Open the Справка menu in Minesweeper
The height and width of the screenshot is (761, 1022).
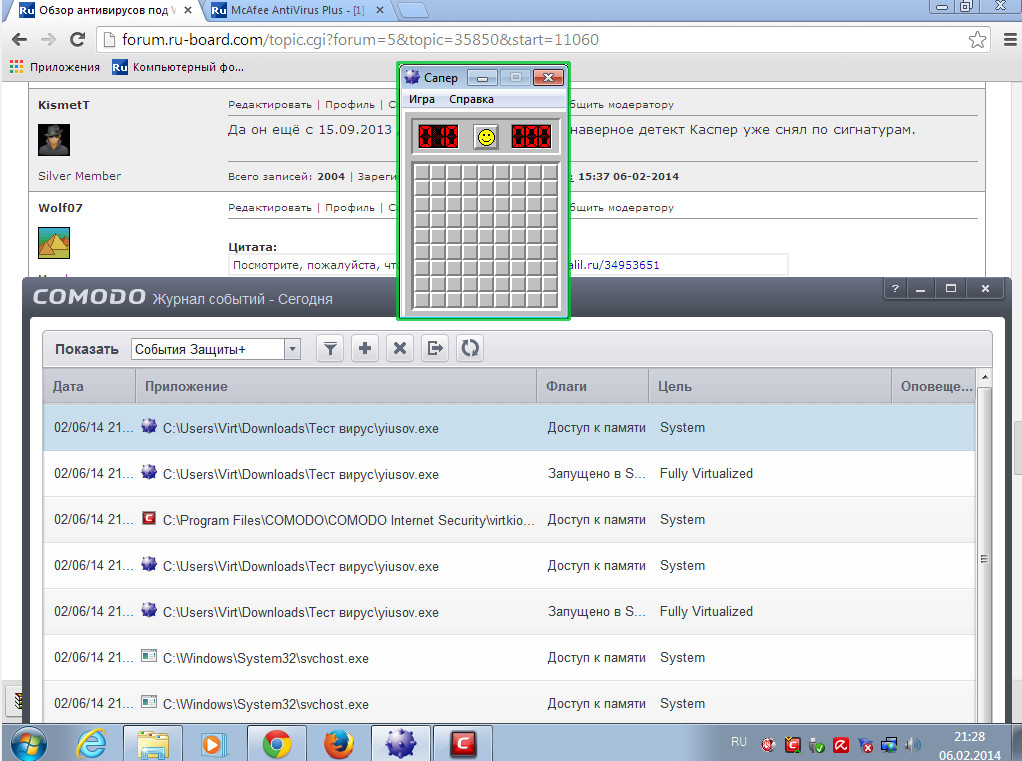pyautogui.click(x=471, y=99)
